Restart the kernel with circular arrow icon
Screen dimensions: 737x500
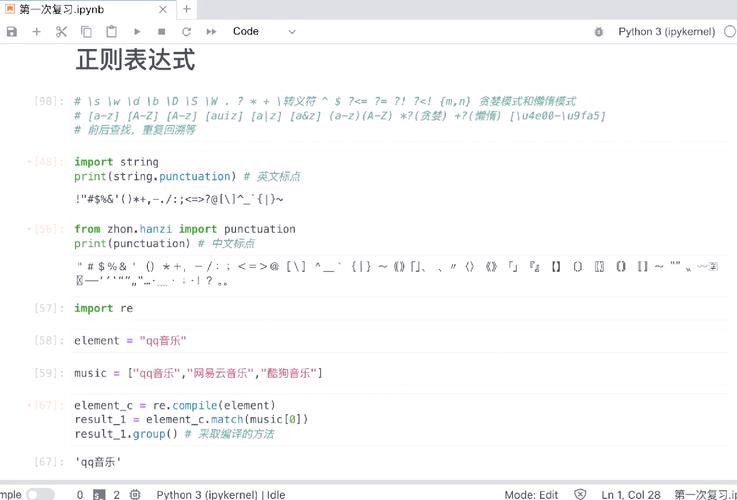[187, 31]
